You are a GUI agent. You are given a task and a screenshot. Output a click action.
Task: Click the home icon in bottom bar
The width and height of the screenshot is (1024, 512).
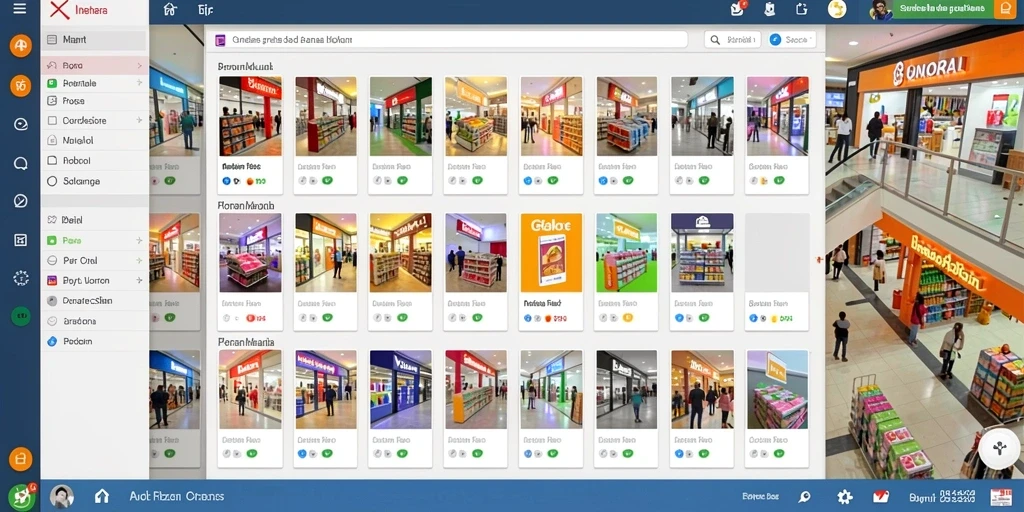pos(101,496)
